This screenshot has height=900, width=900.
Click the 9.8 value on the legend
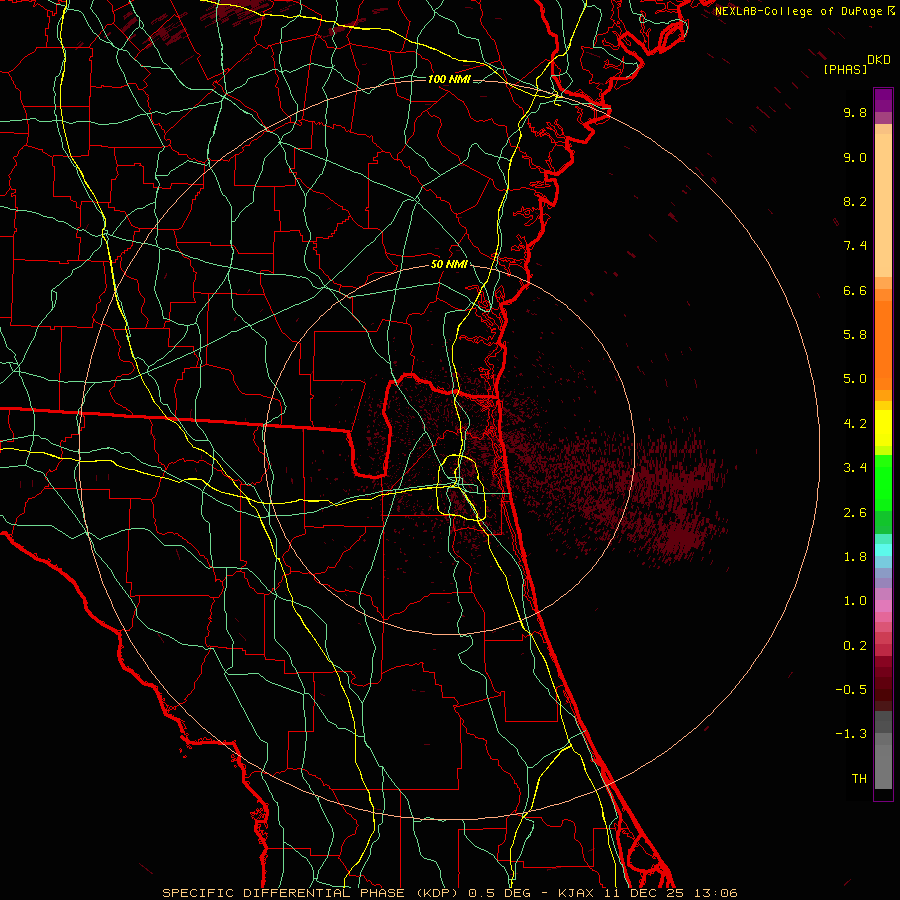pyautogui.click(x=855, y=113)
